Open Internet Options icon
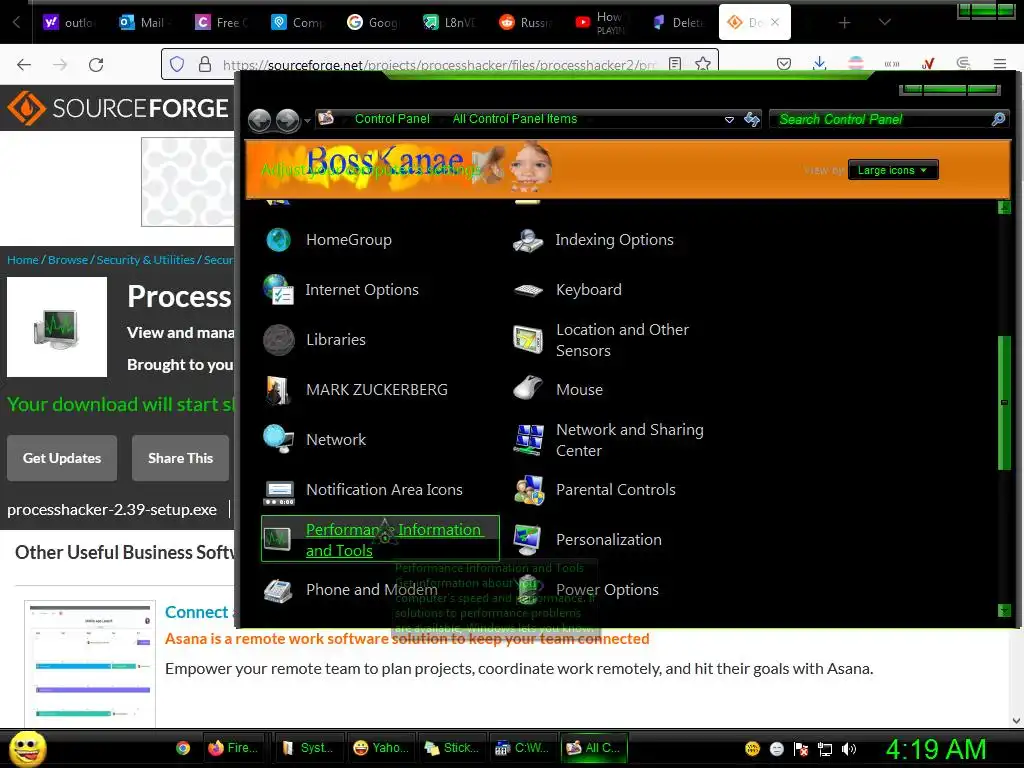Viewport: 1024px width, 768px height. coord(278,289)
